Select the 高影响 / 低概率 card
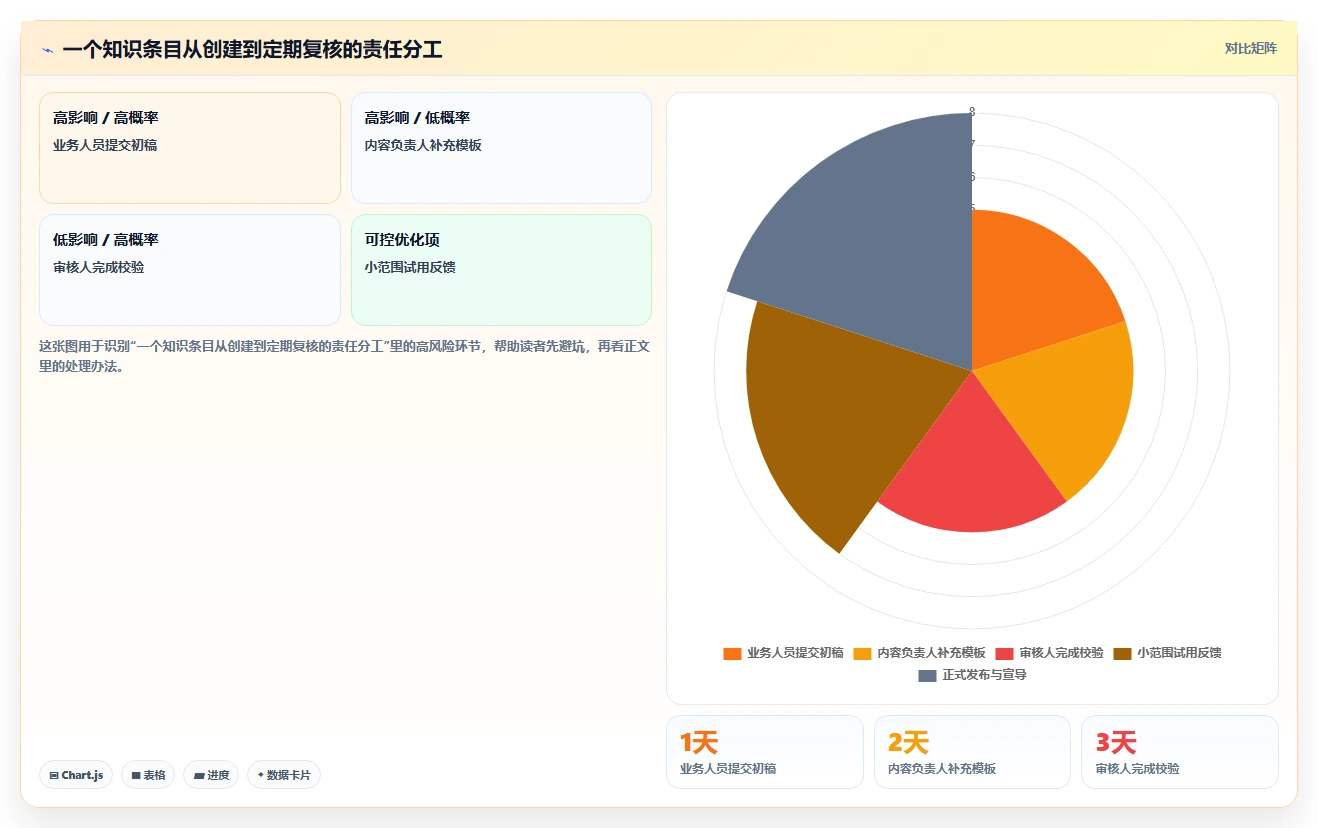 (x=501, y=148)
